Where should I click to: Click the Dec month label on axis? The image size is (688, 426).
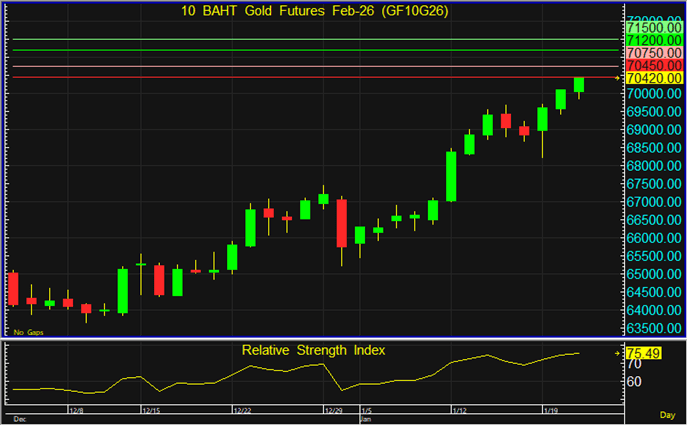pyautogui.click(x=18, y=419)
